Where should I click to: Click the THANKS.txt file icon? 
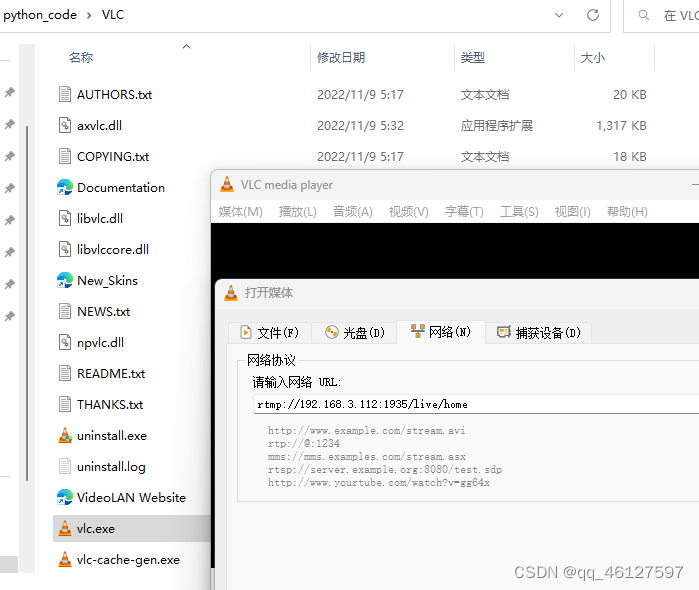[65, 404]
